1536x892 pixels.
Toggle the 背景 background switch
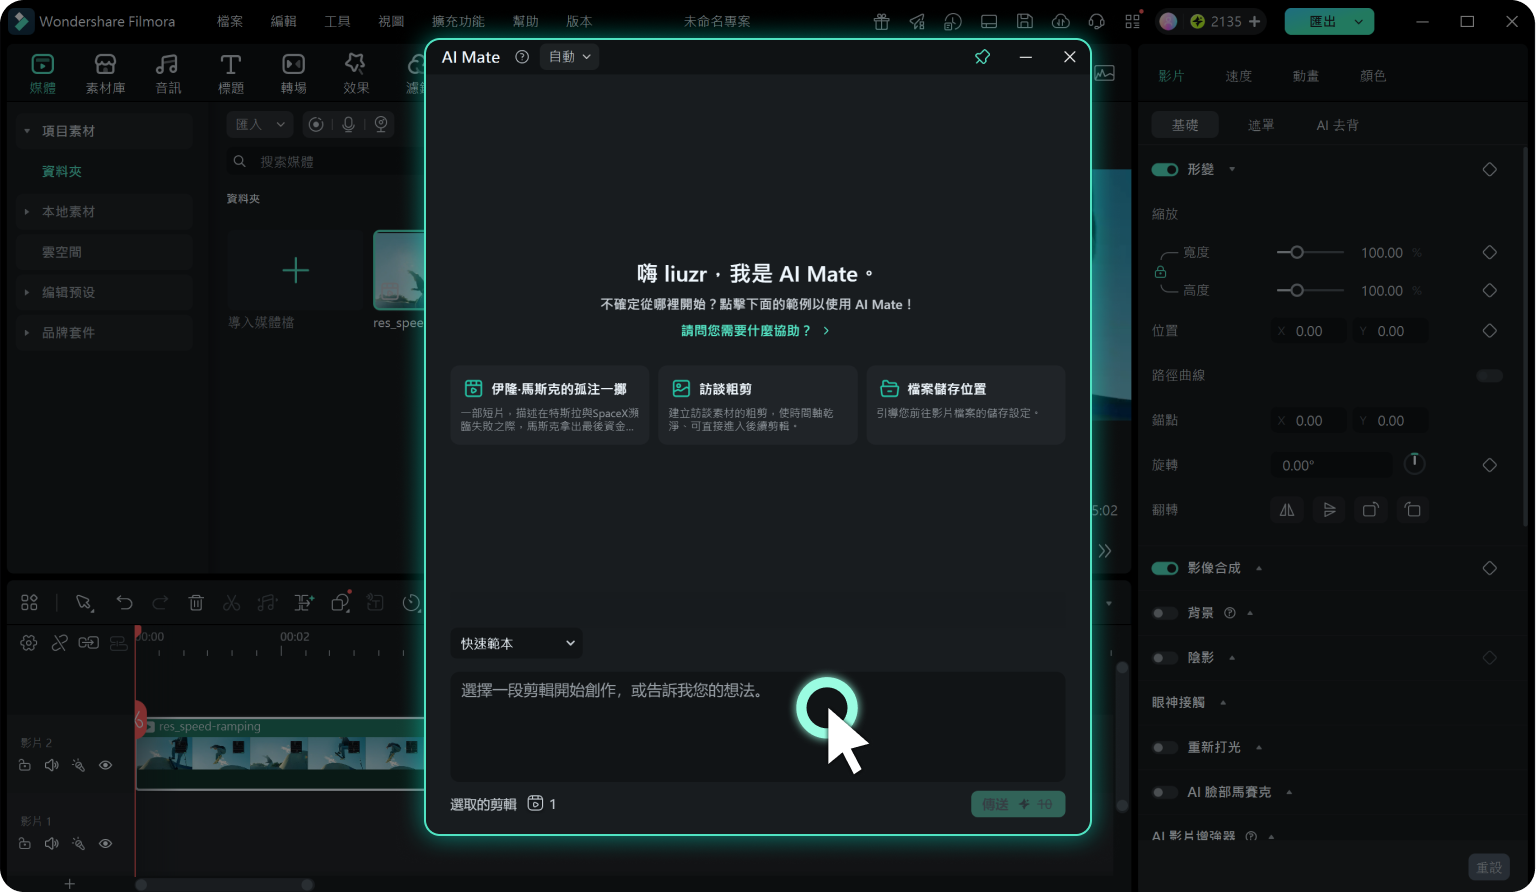tap(1165, 613)
